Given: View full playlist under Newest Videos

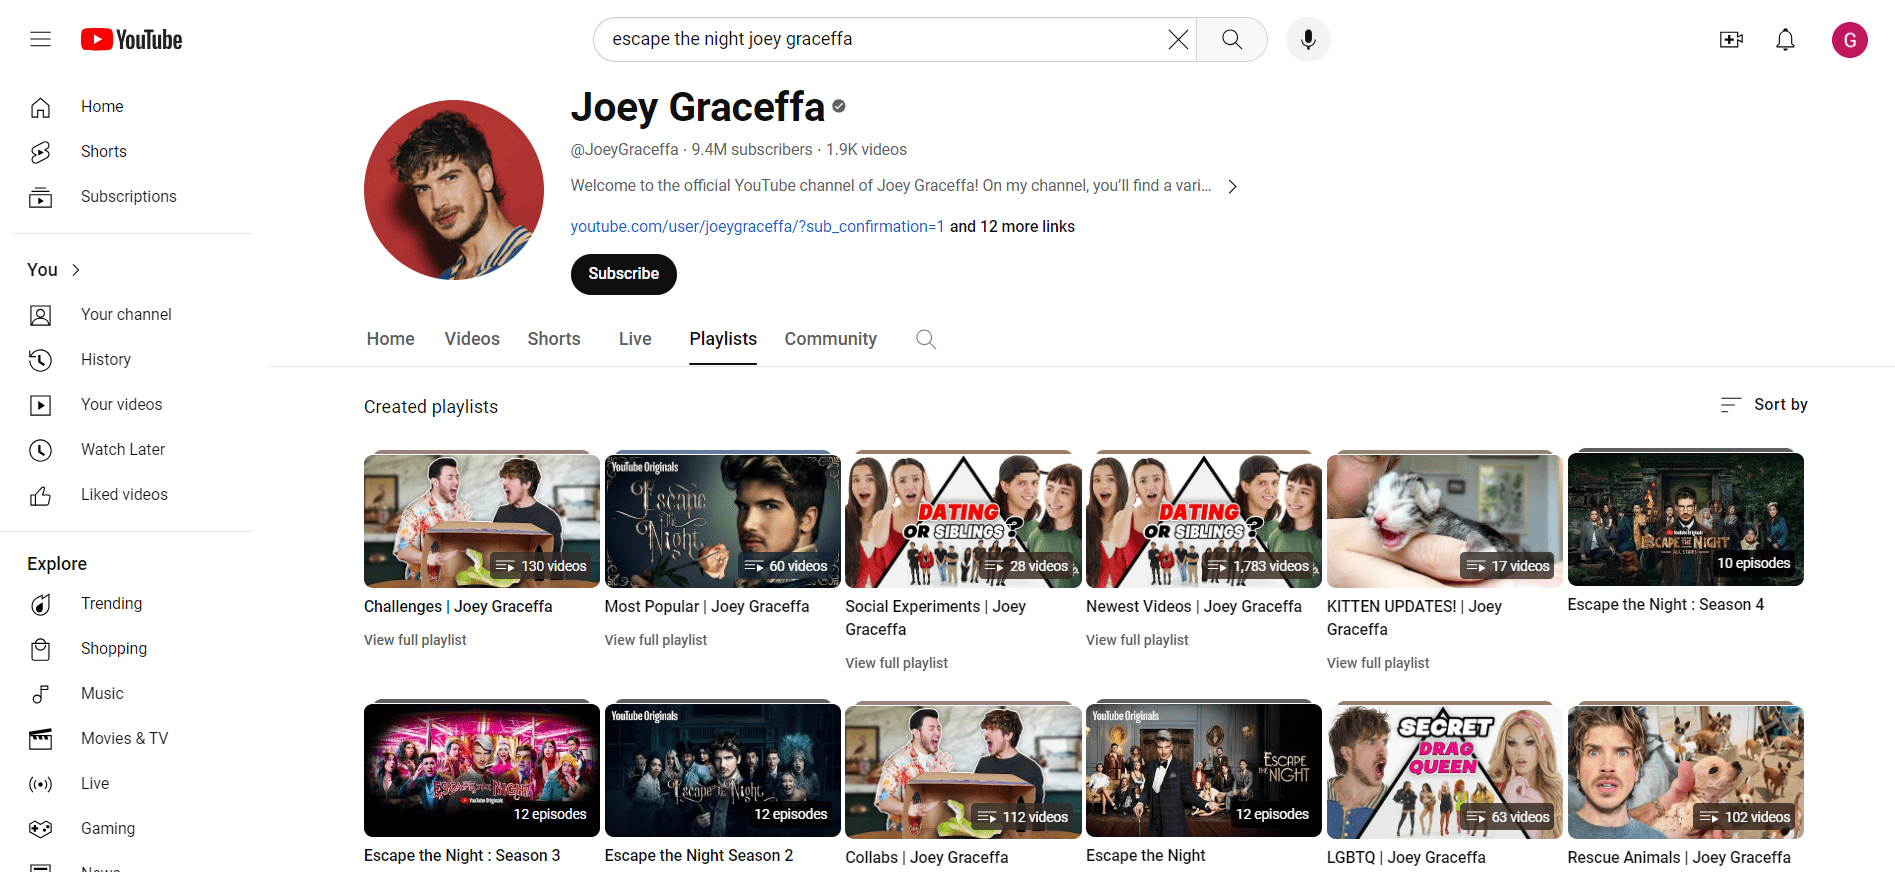Looking at the screenshot, I should 1137,640.
